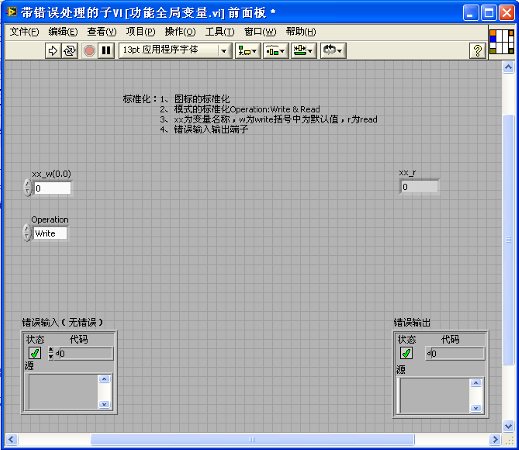The height and width of the screenshot is (450, 519).
Task: Open the 操作(O) menu
Action: 180,32
